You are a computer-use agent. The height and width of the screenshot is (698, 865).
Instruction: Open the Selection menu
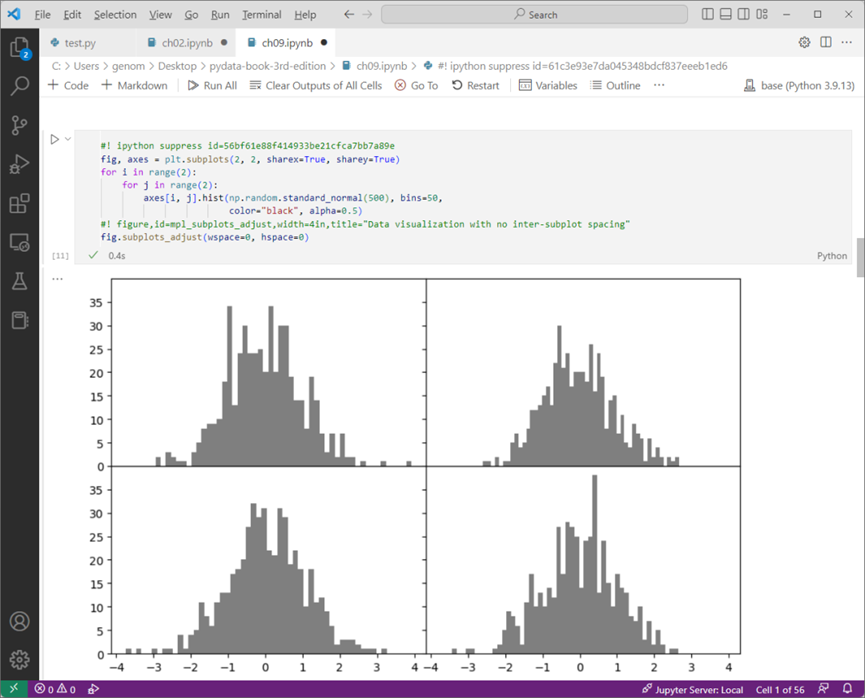pos(115,15)
